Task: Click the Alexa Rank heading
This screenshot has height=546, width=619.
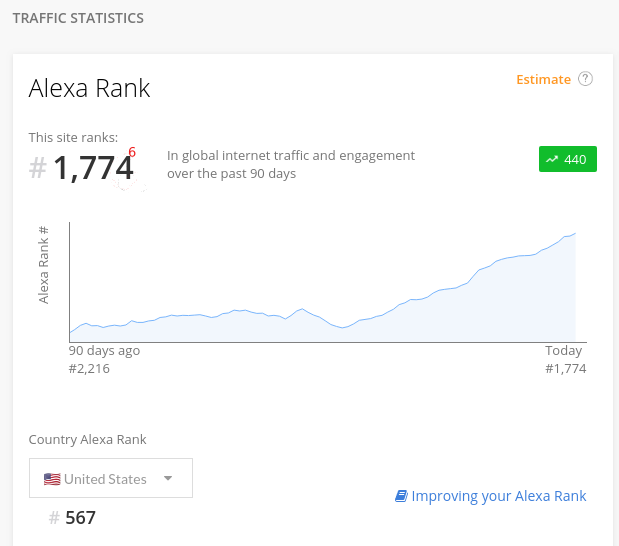Action: tap(89, 88)
